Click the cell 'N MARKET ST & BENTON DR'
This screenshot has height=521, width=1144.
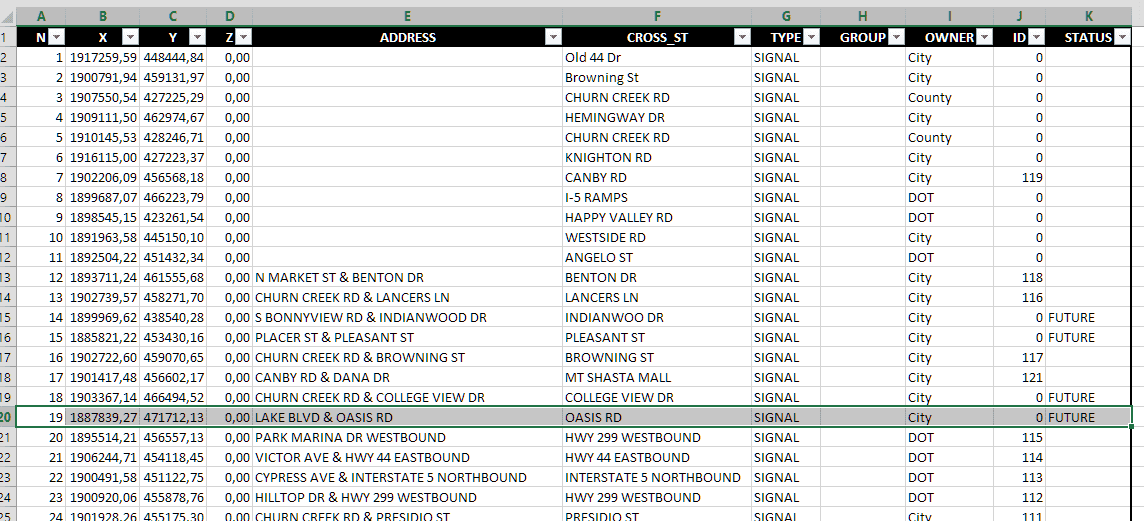(x=407, y=277)
